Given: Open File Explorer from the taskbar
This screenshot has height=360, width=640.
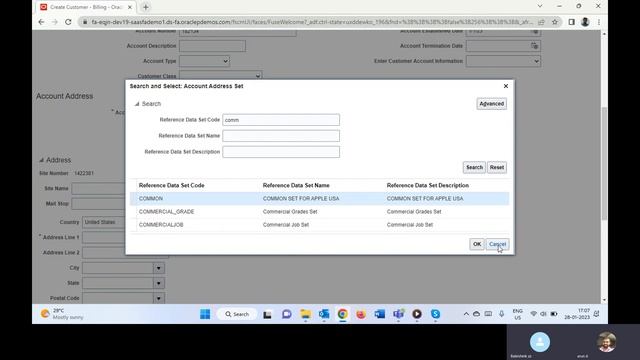Looking at the screenshot, I should click(x=305, y=314).
